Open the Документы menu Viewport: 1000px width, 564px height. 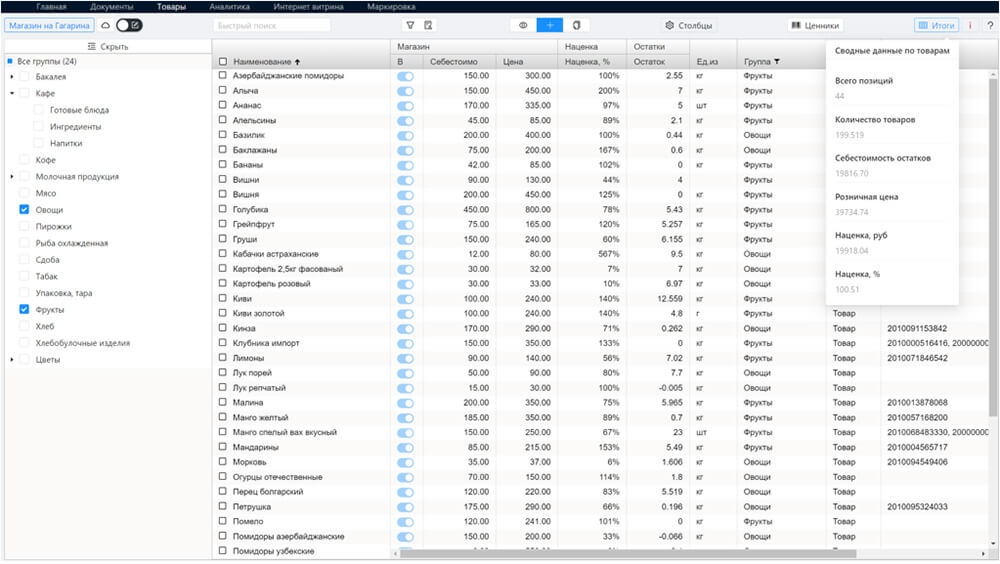pyautogui.click(x=112, y=6)
